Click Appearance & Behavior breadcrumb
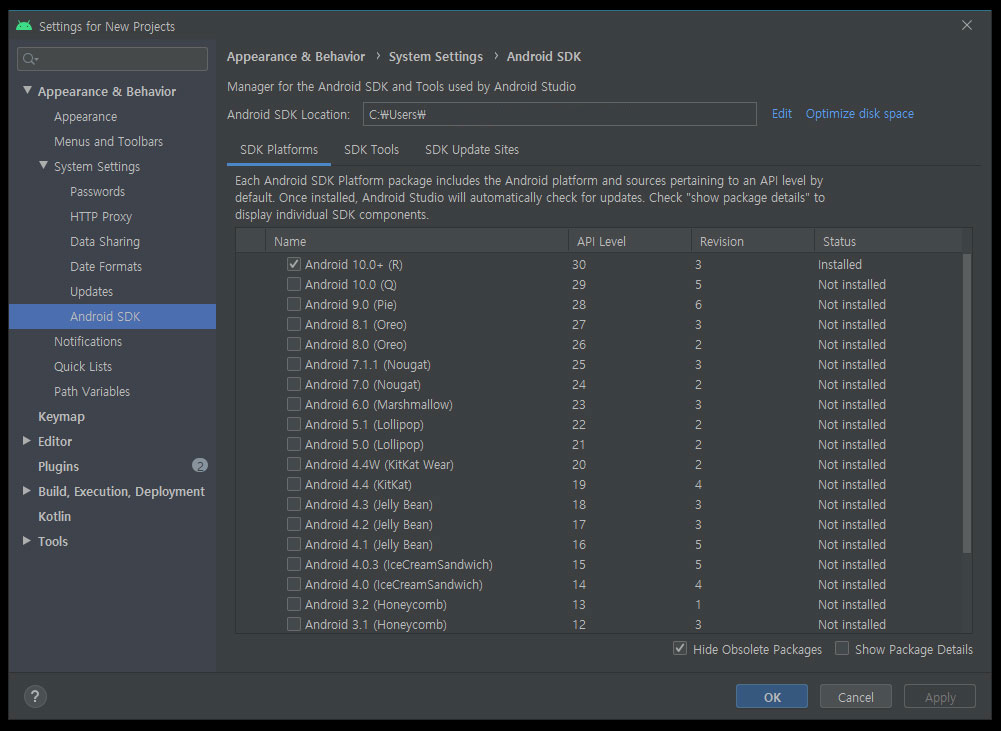The image size is (1001, 731). (x=296, y=56)
